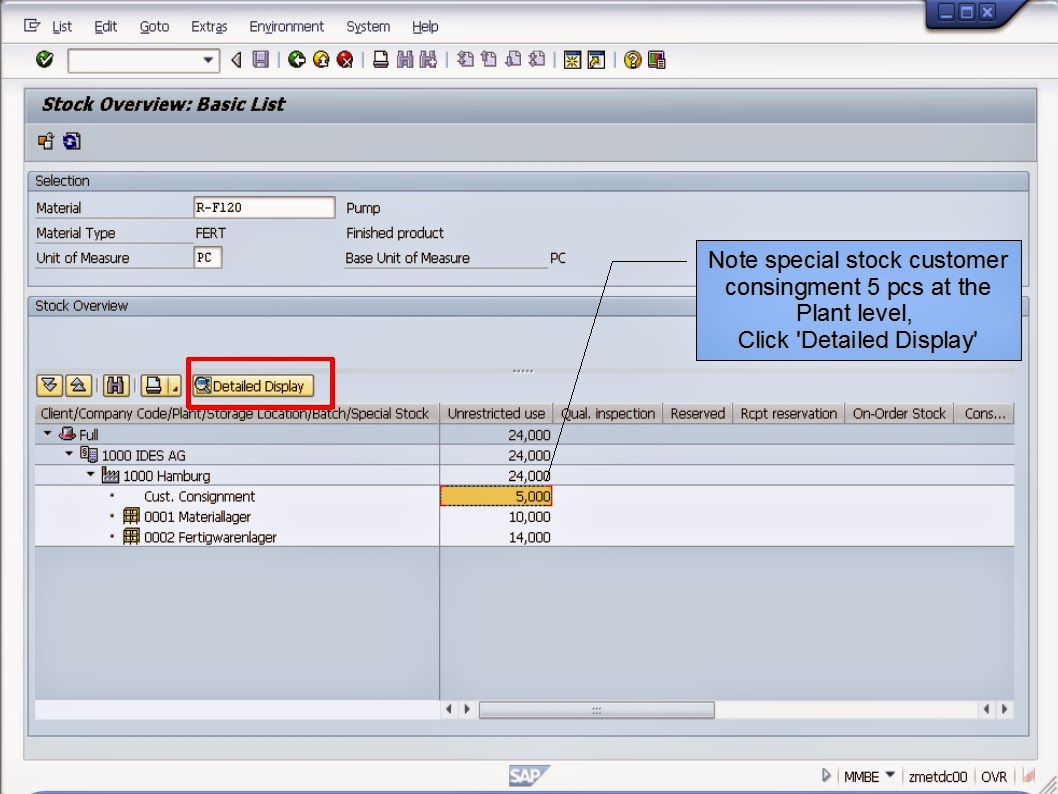This screenshot has height=794, width=1058.
Task: Click the Generate Shortcut icon
Action: pyautogui.click(x=596, y=60)
